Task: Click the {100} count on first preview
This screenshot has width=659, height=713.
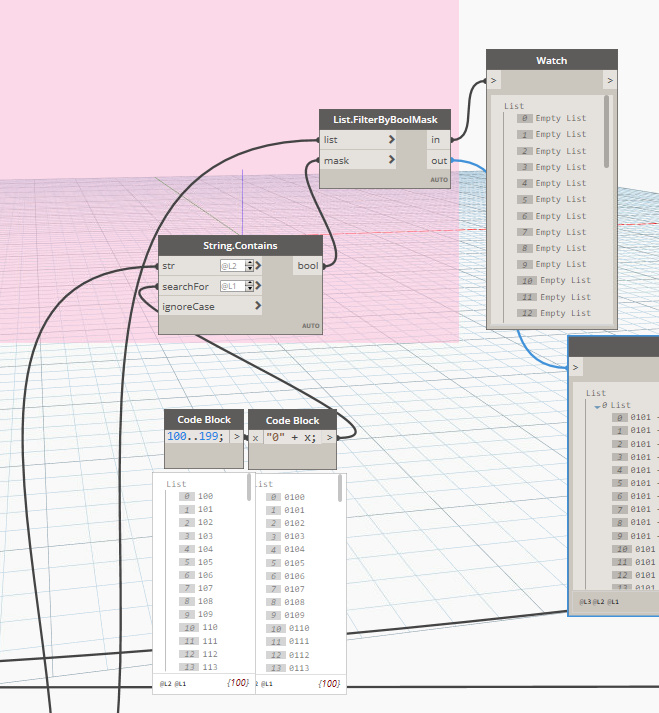Action: click(238, 683)
